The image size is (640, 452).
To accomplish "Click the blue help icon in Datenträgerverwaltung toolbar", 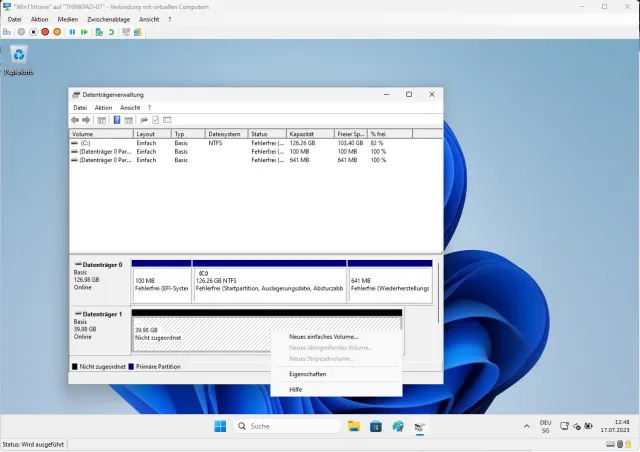I will (x=116, y=120).
